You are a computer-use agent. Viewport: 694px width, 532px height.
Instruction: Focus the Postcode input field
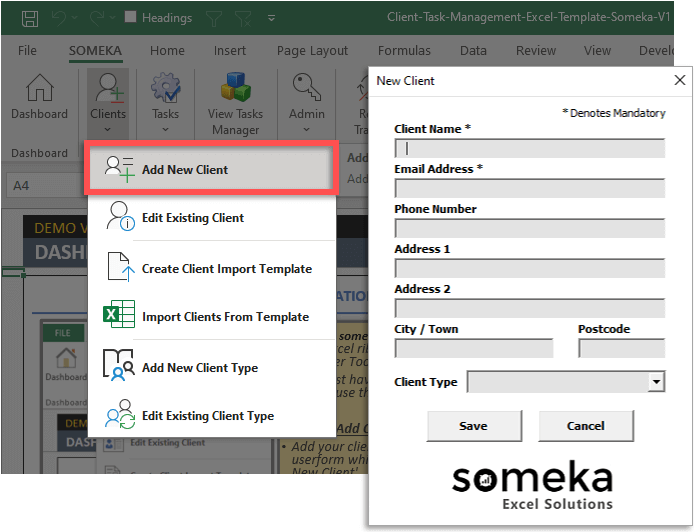pyautogui.click(x=621, y=348)
